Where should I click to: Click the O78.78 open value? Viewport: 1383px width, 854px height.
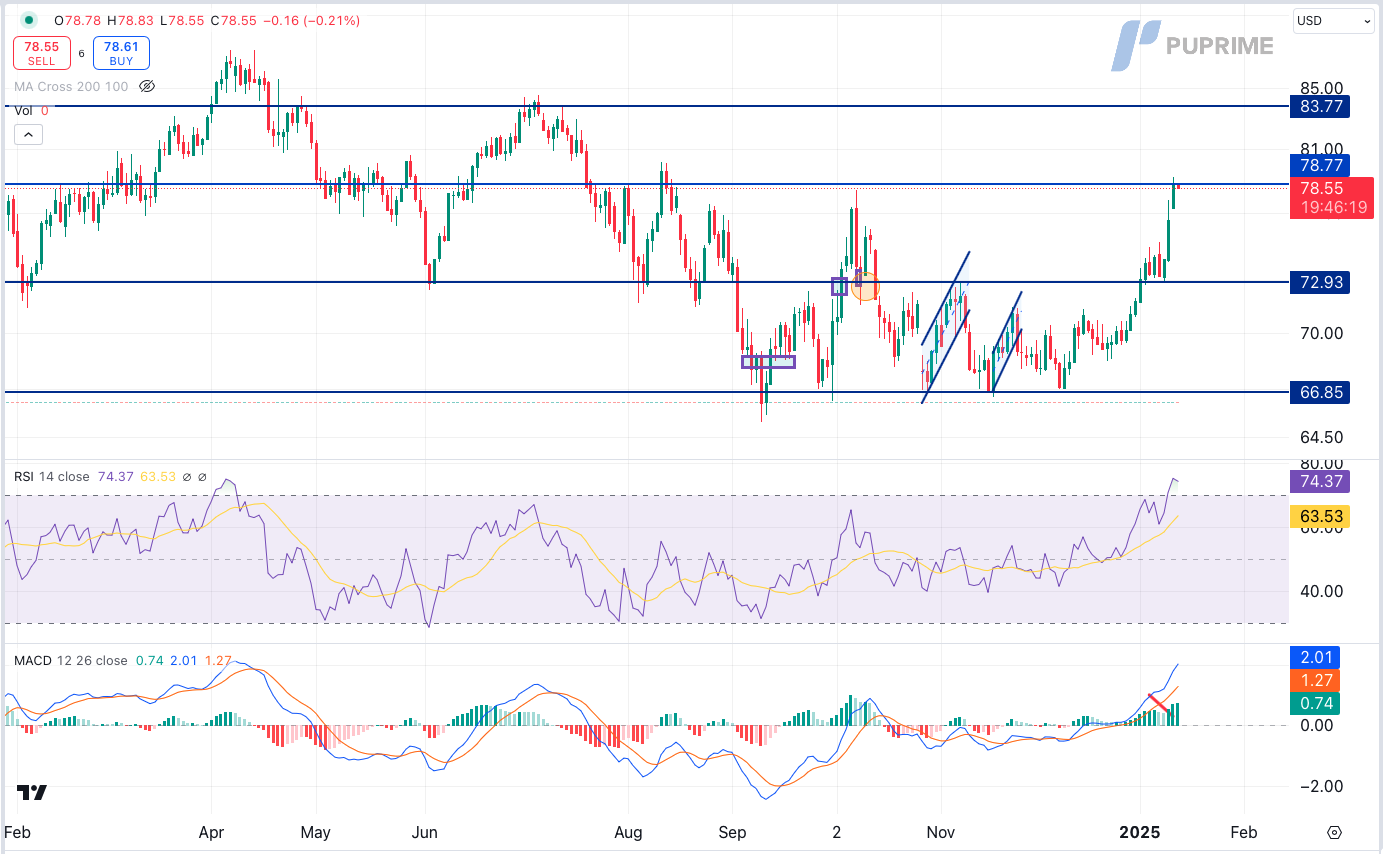77,20
